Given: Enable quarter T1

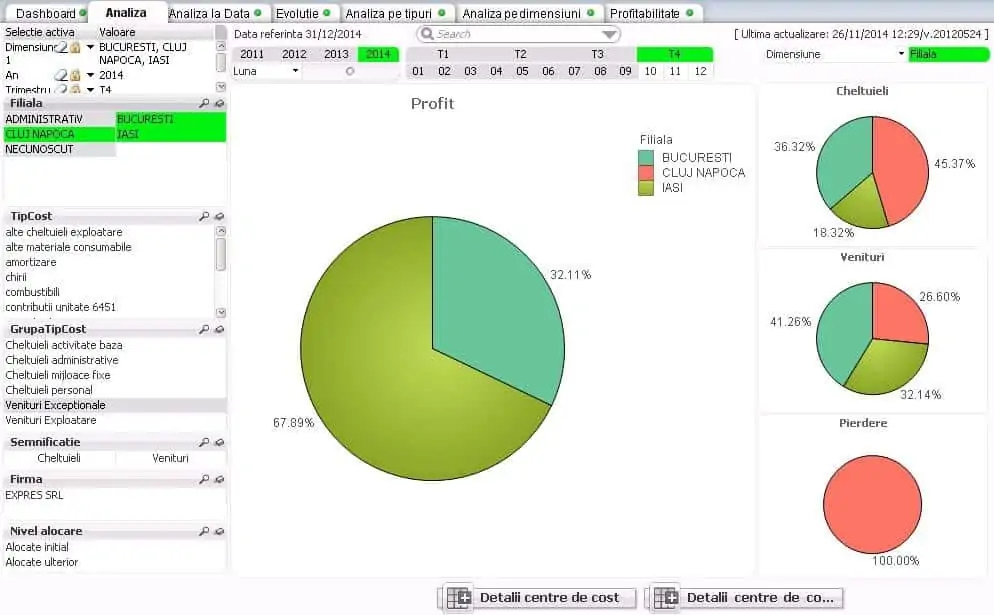Looking at the screenshot, I should click(443, 55).
